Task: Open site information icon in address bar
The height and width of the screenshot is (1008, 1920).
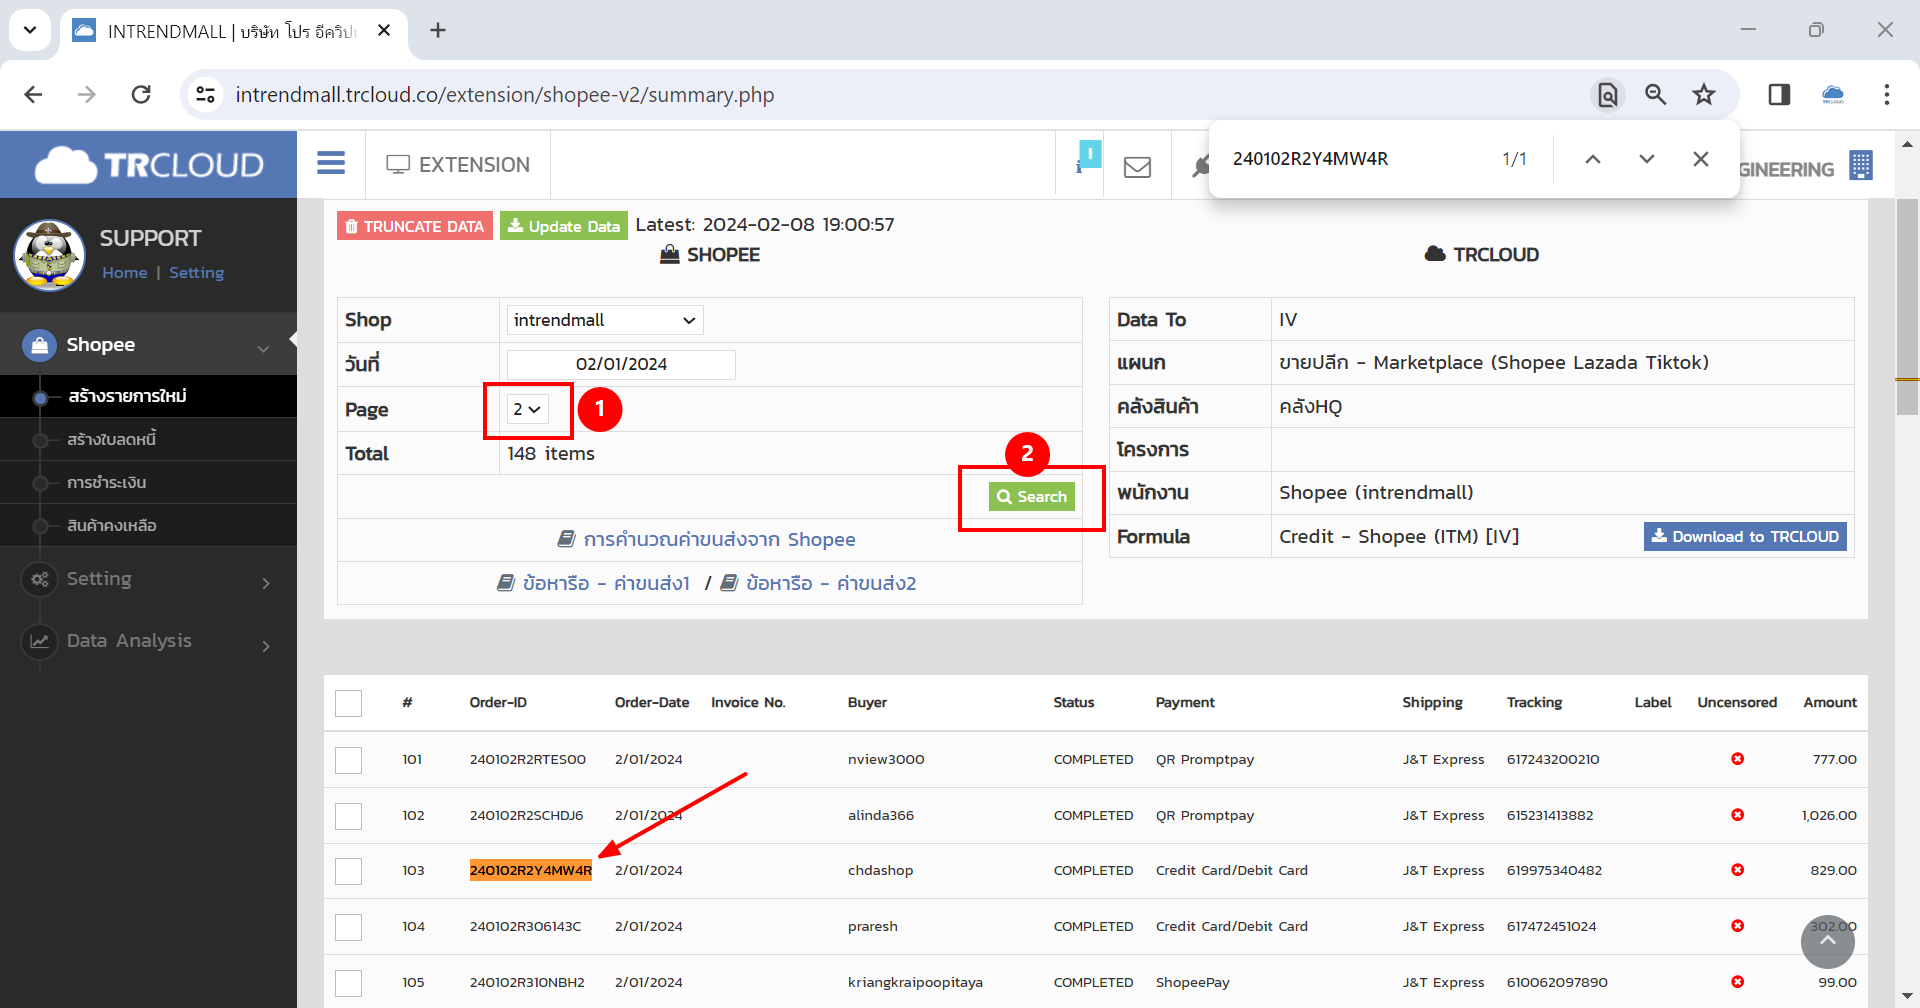Action: point(205,94)
